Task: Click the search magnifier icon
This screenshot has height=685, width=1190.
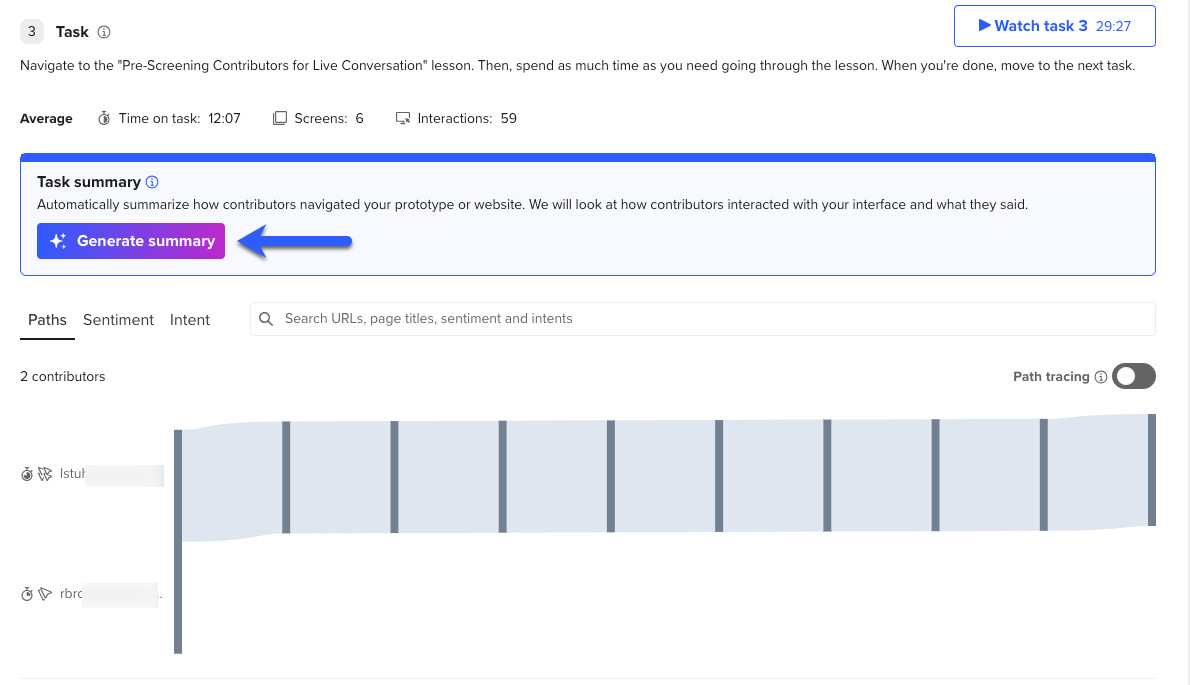Action: (x=266, y=319)
